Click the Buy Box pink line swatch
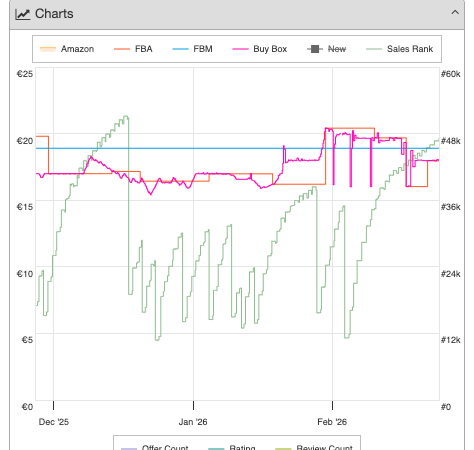The height and width of the screenshot is (450, 474). pyautogui.click(x=240, y=49)
